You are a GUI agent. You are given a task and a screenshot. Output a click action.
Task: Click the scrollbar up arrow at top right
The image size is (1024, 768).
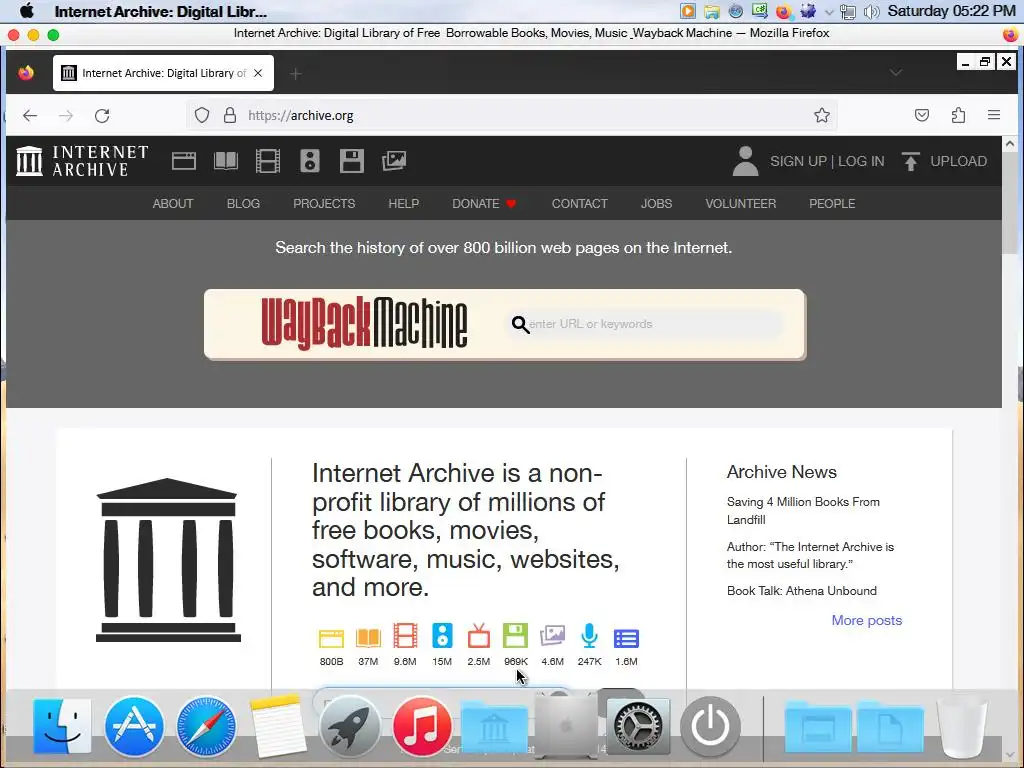[1010, 144]
